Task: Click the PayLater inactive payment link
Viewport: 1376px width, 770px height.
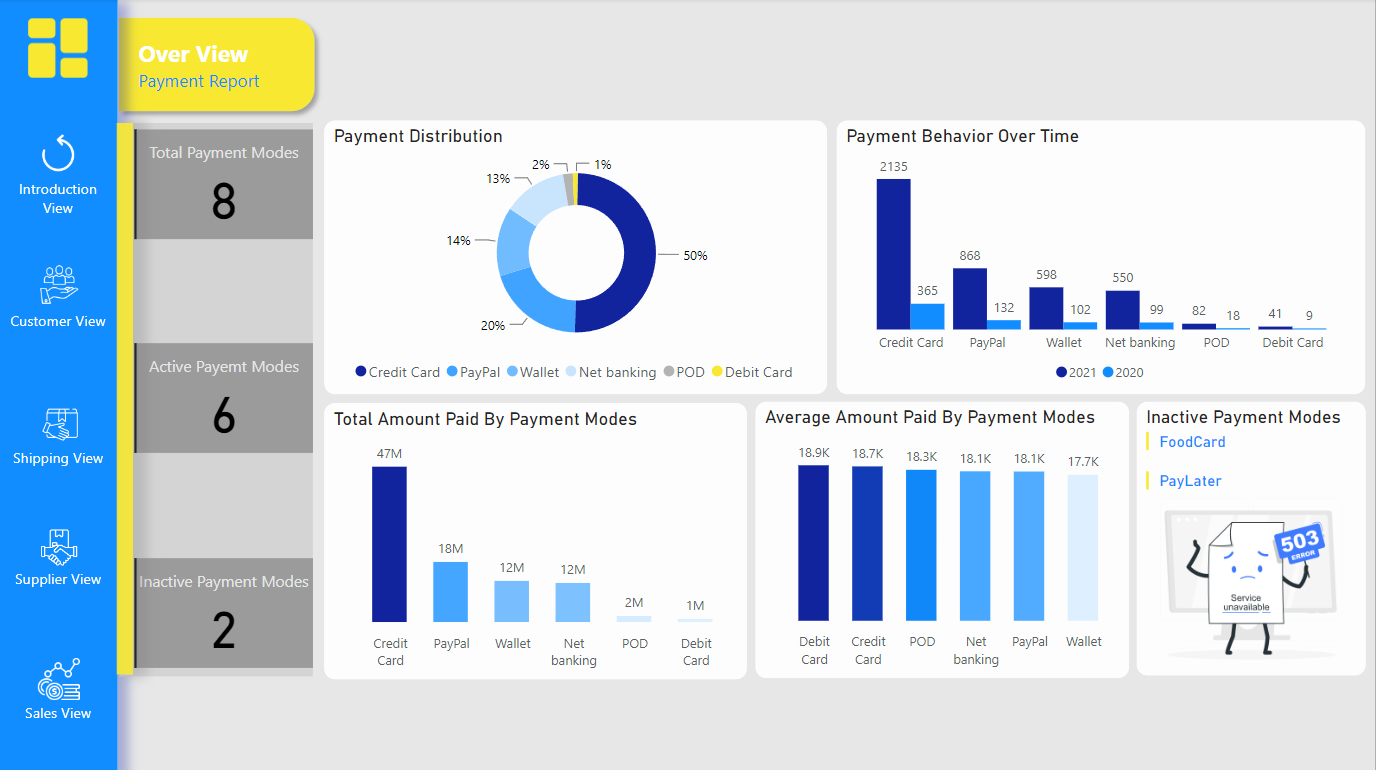Action: [1189, 481]
